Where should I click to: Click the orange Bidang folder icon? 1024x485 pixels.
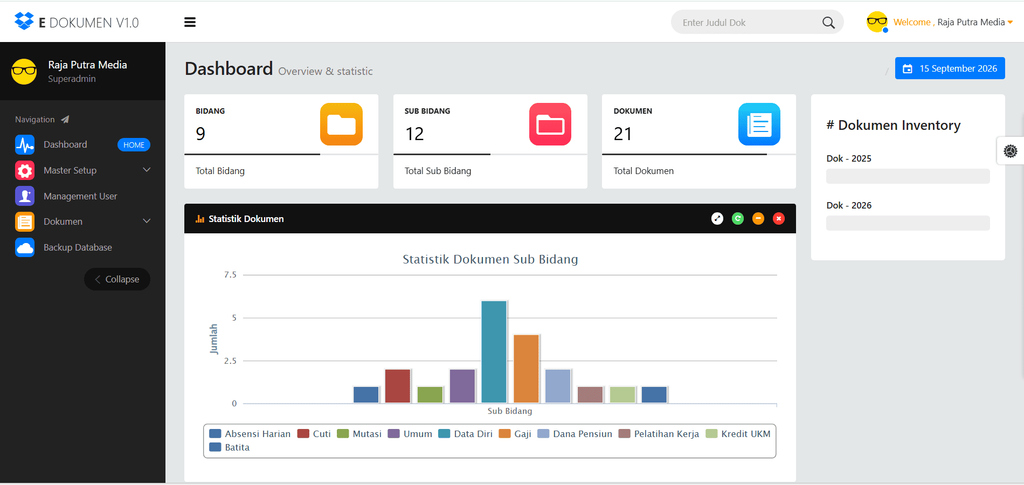(x=341, y=124)
